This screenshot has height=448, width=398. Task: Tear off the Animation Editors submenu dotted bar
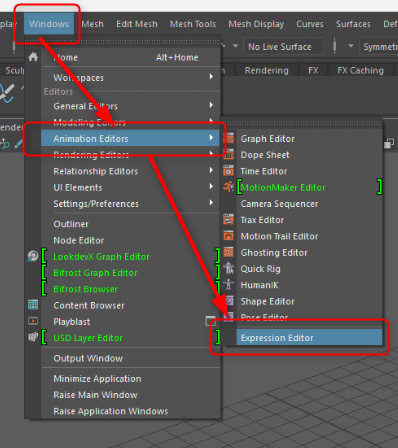302,123
